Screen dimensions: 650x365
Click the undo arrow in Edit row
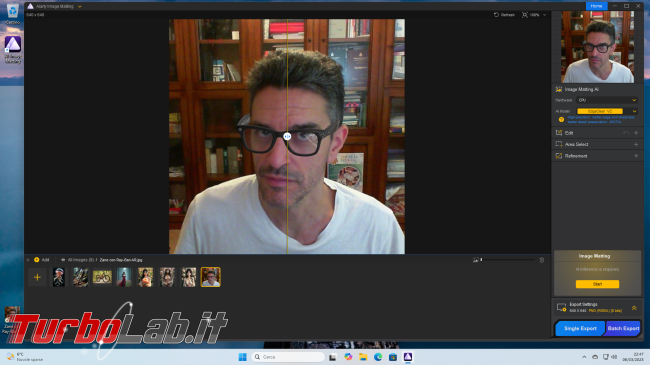626,133
